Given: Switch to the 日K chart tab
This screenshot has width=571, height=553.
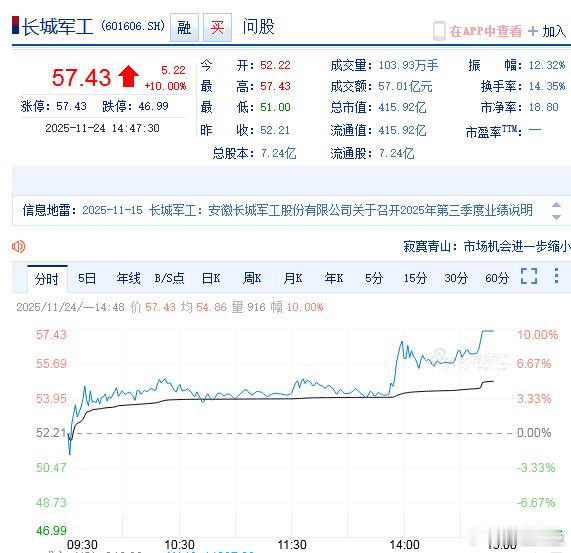Looking at the screenshot, I should (211, 279).
